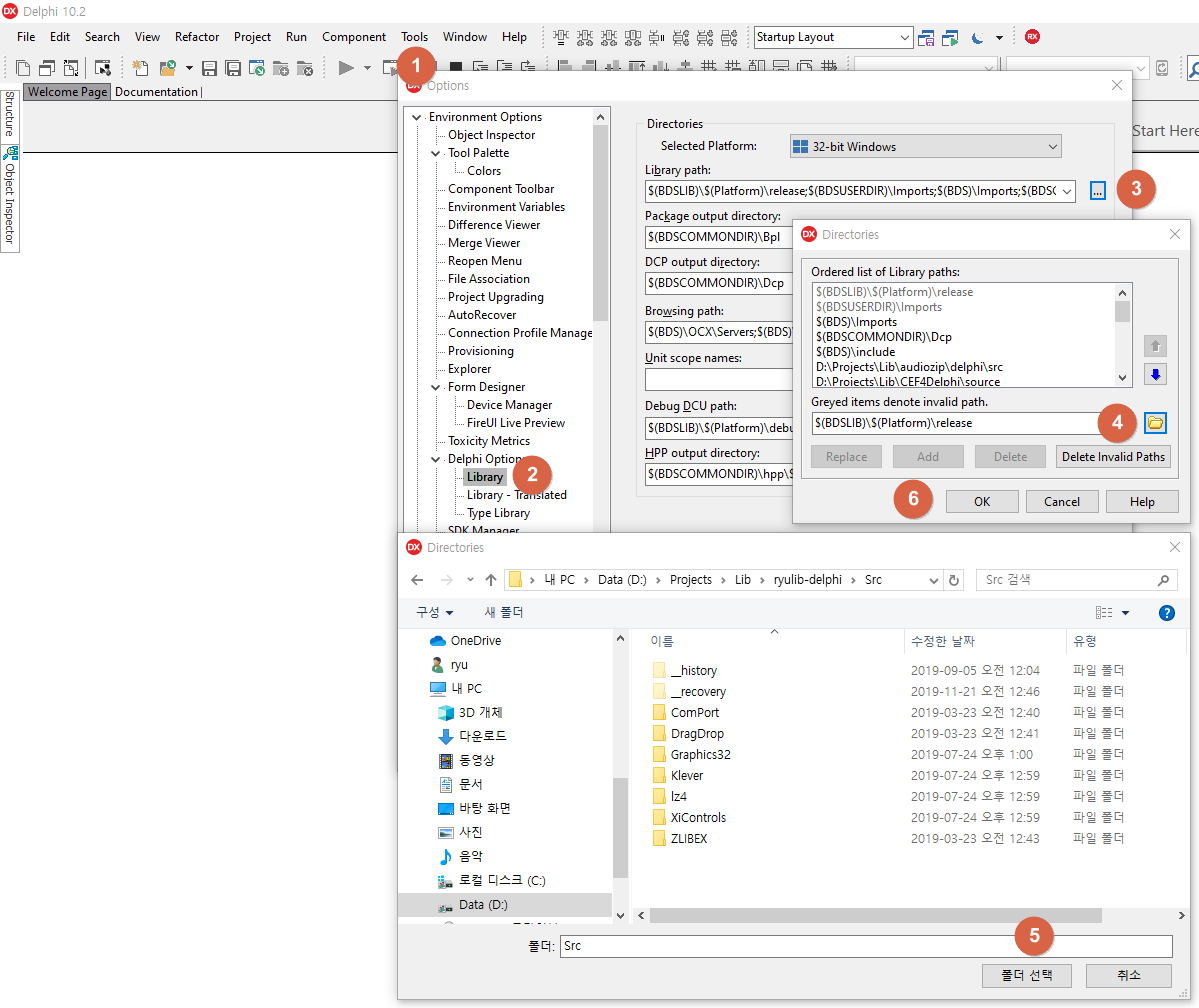Click Cancel in the Directories dialog
The width and height of the screenshot is (1199, 1008).
click(x=1062, y=502)
